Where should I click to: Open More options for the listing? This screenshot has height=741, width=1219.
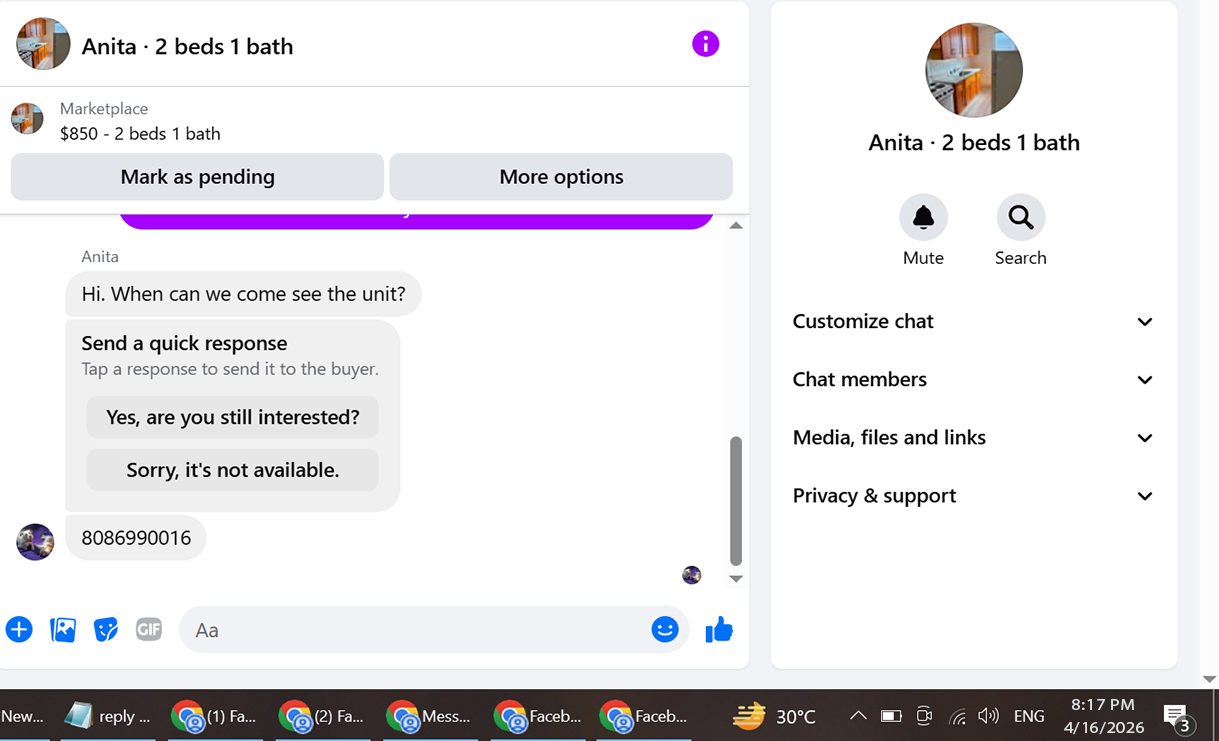point(561,177)
